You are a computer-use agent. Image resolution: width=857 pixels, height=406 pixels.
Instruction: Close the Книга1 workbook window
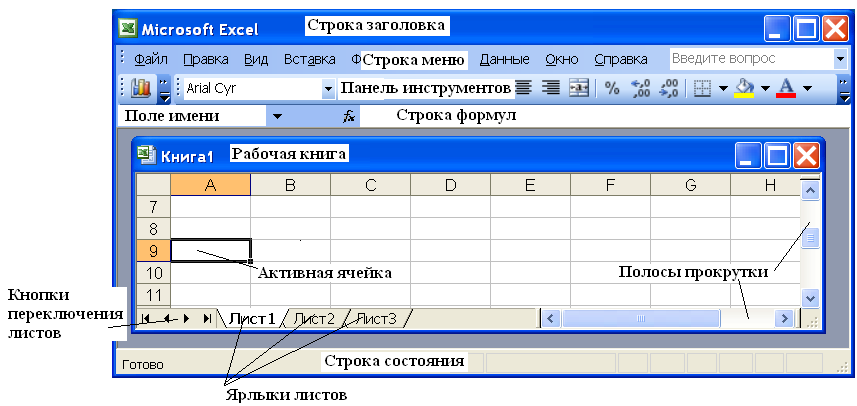tap(807, 156)
